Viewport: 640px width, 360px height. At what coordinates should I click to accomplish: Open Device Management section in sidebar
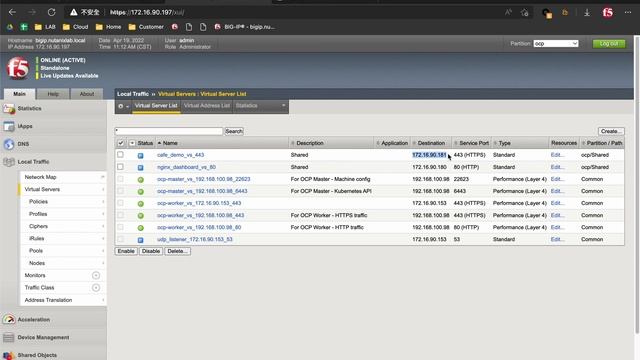tap(43, 338)
